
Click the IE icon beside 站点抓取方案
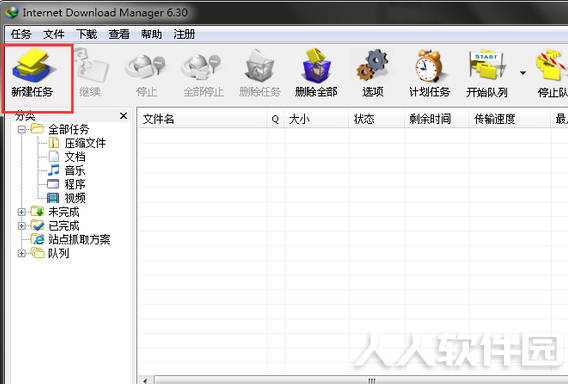(38, 239)
